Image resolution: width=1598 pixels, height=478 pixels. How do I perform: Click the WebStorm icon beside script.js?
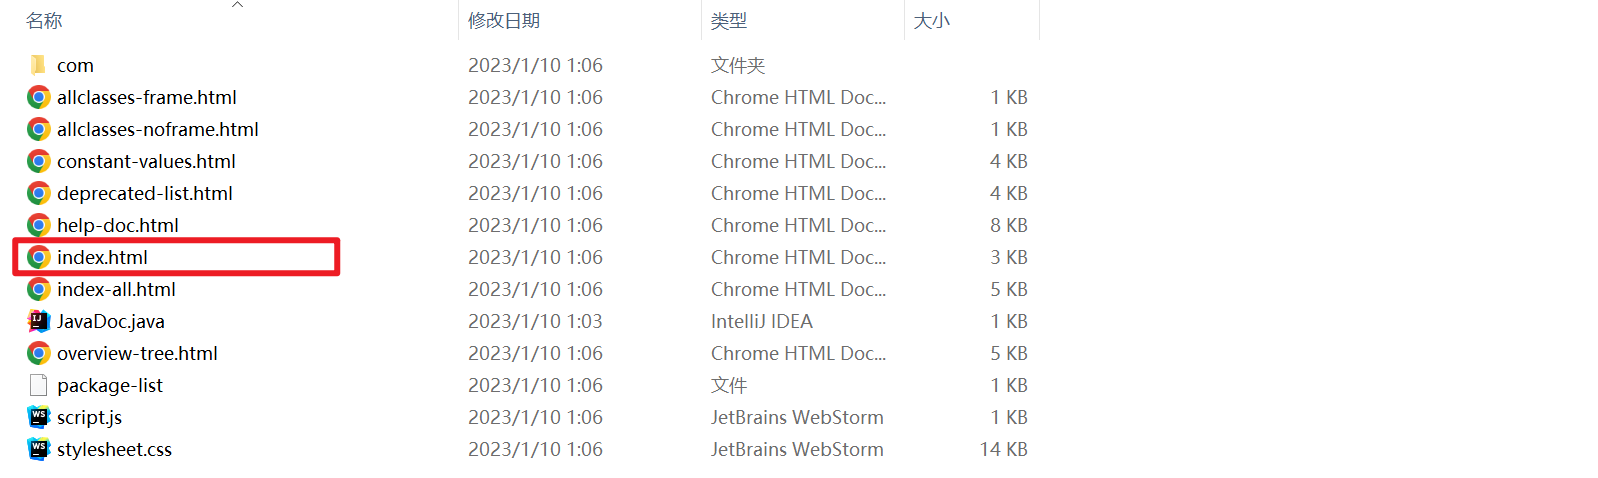pos(38,417)
